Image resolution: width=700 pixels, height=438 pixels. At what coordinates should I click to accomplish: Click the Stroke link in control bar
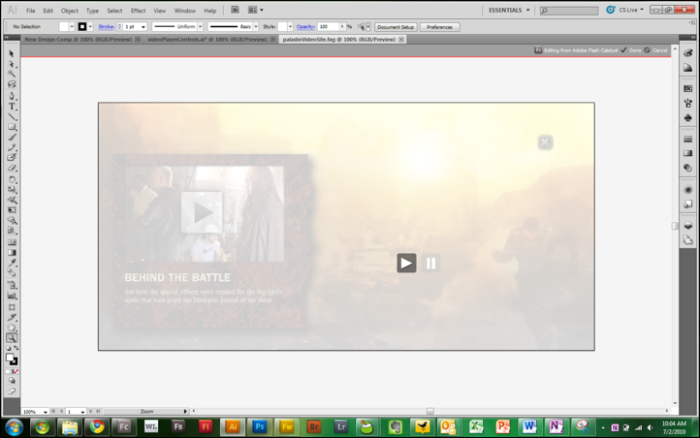click(x=106, y=27)
